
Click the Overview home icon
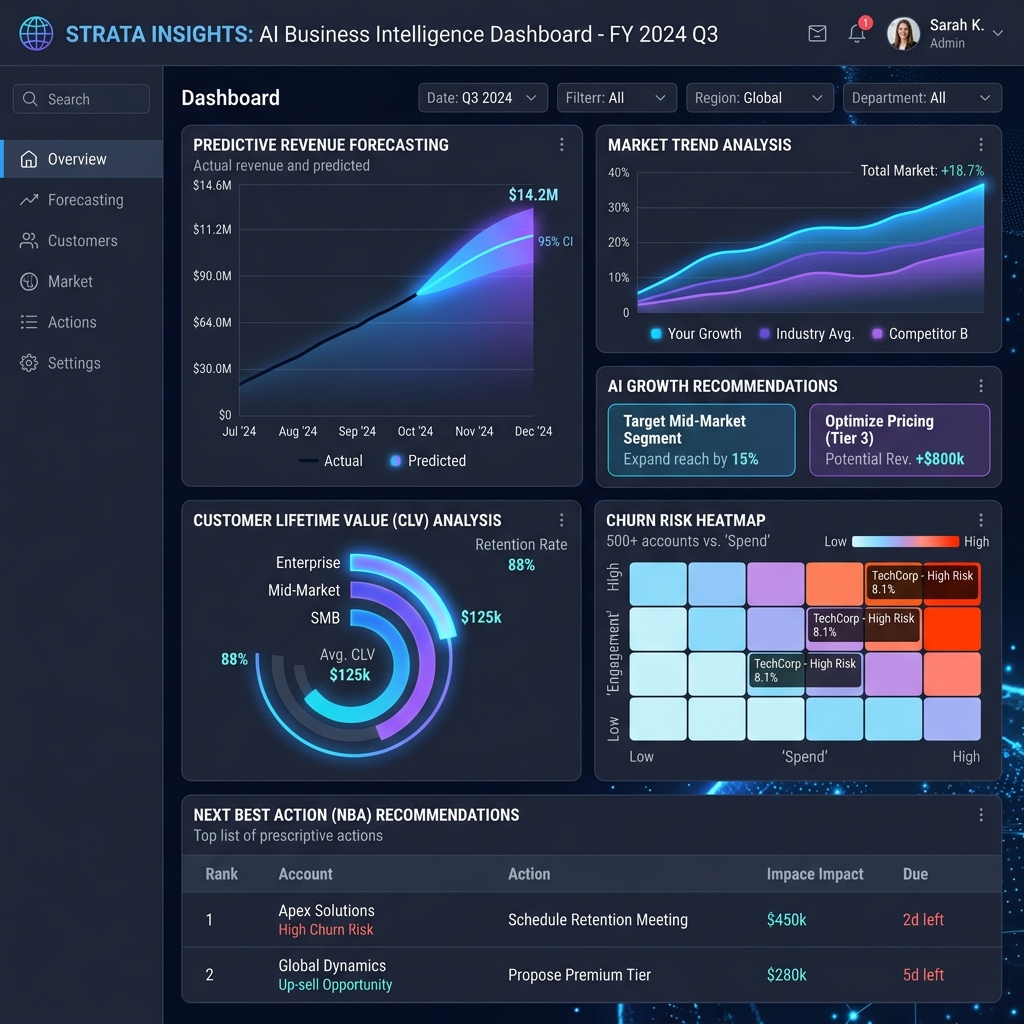point(29,159)
